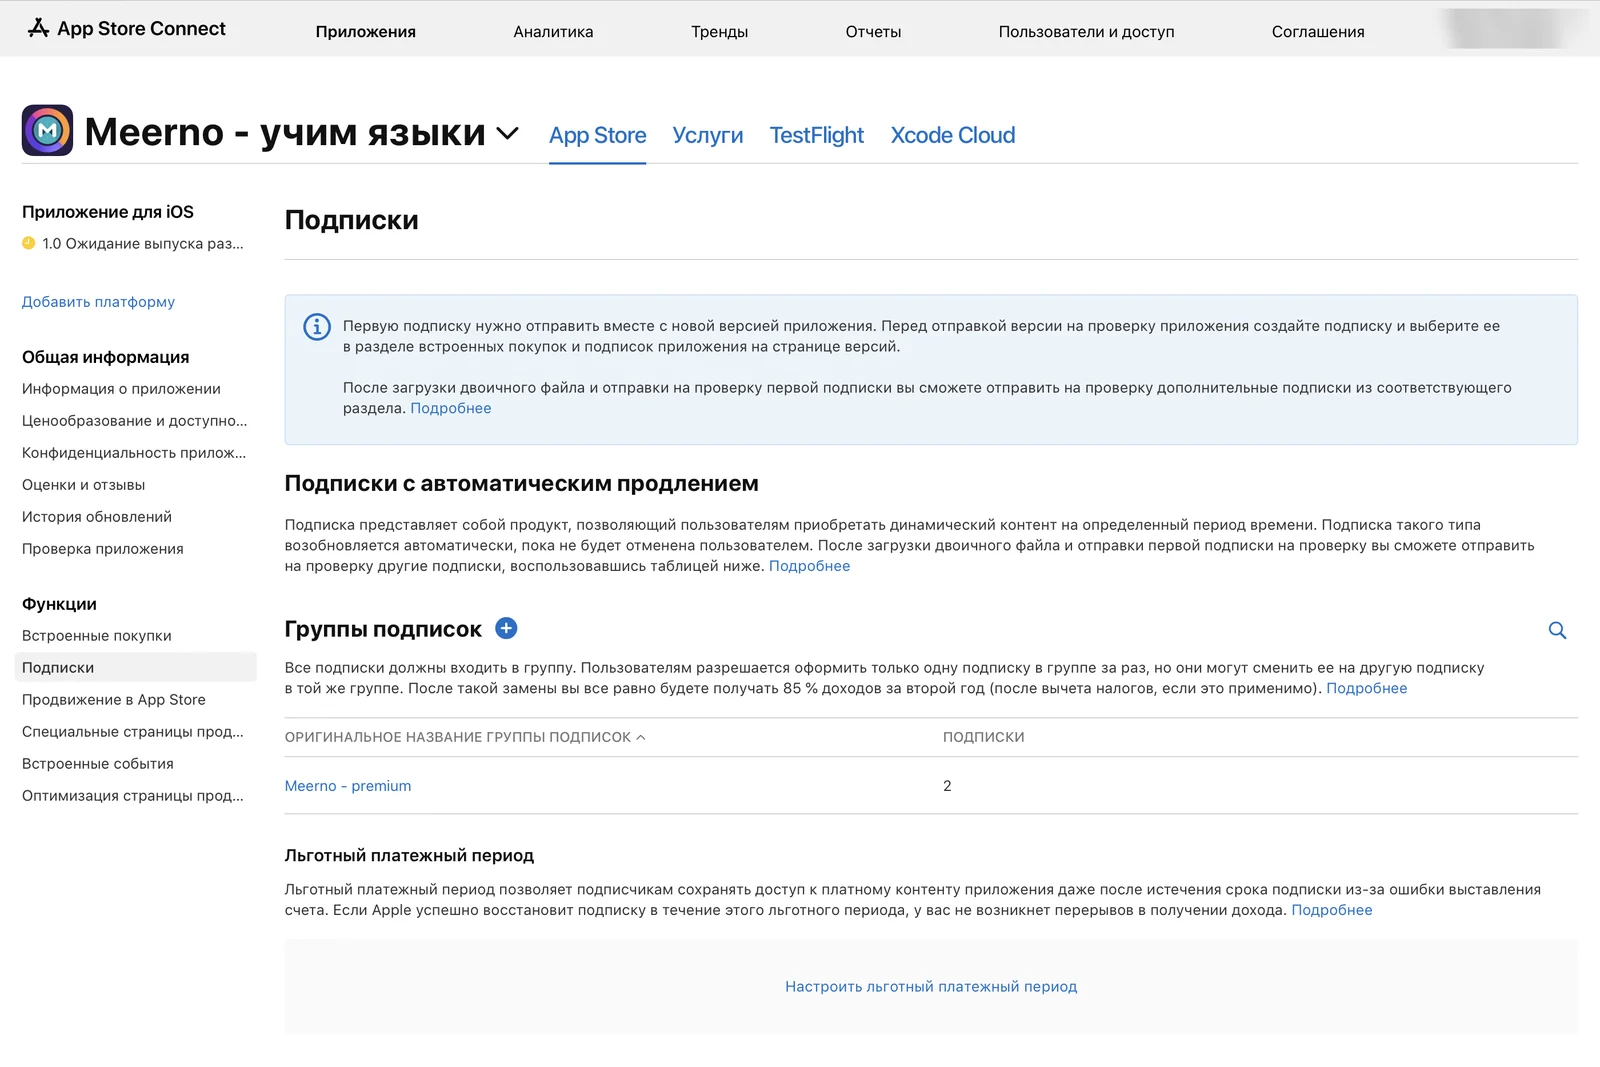Open Встроенные события in sidebar

point(98,764)
